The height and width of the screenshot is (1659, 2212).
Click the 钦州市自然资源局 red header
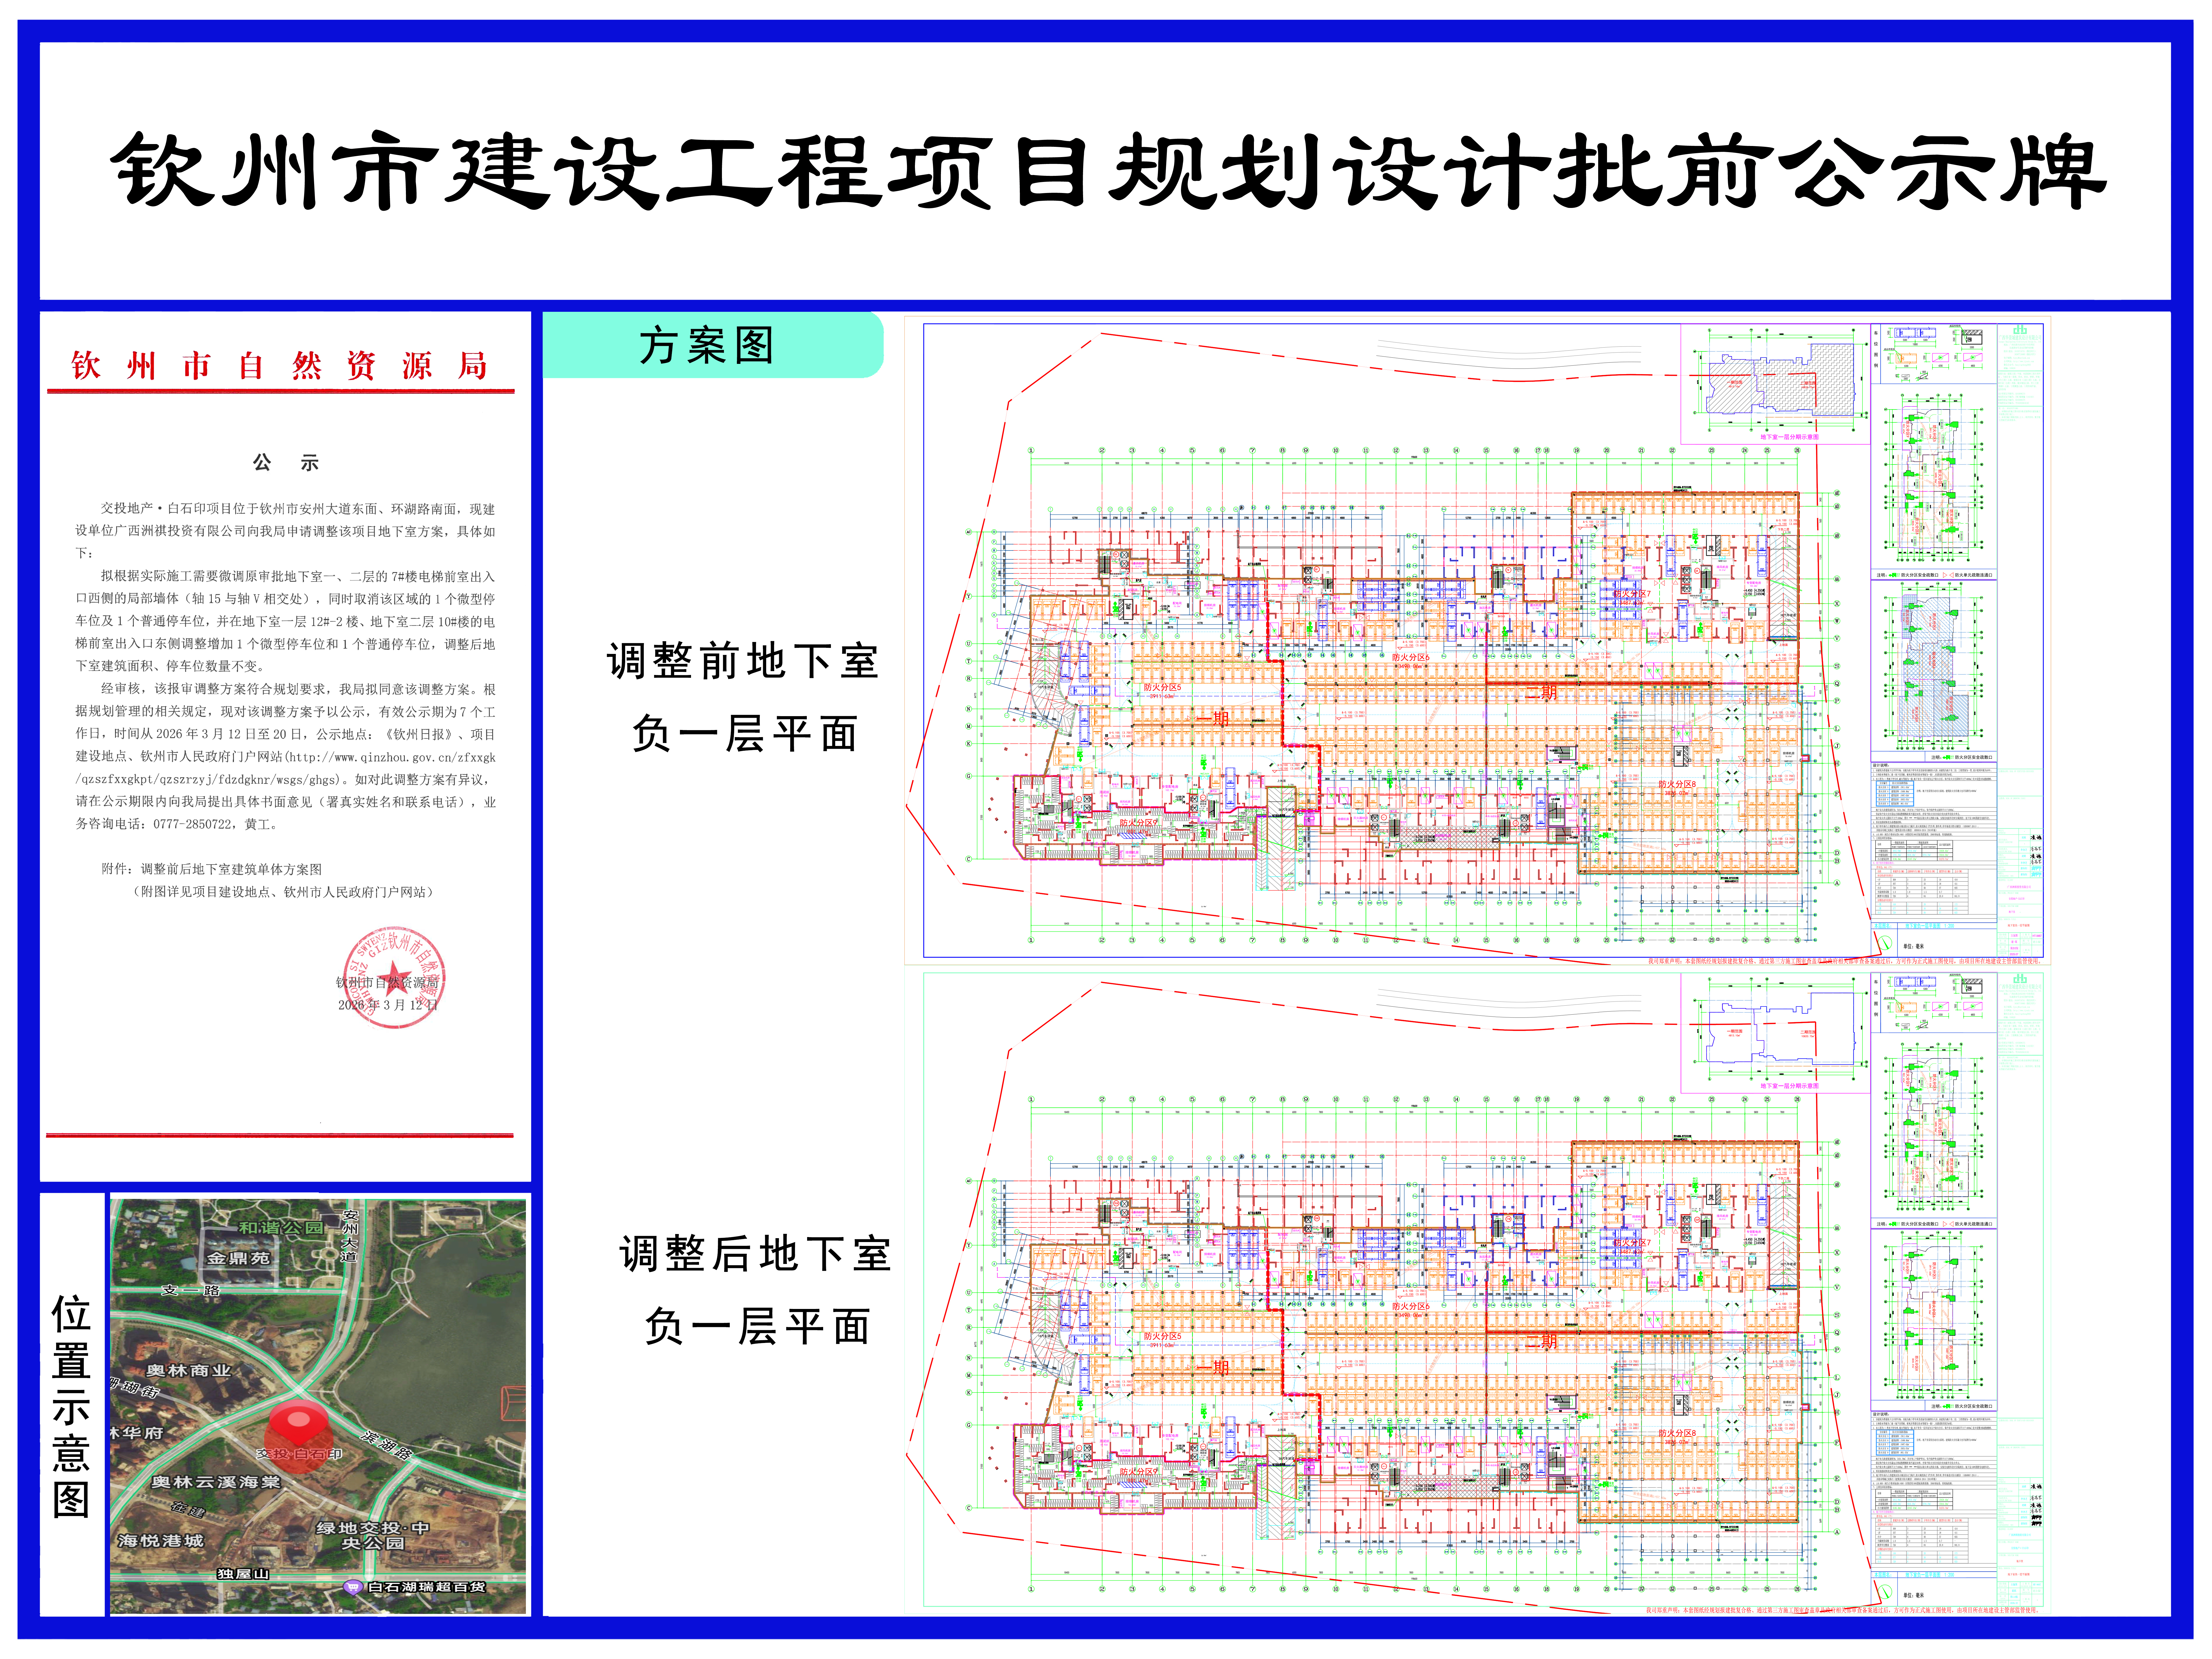pos(279,366)
